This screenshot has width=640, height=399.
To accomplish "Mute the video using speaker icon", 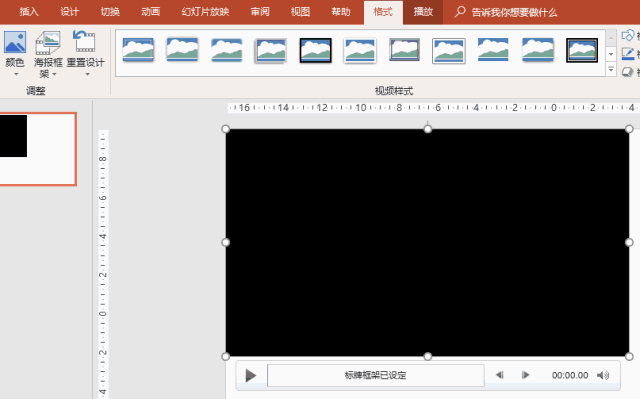I will (x=603, y=375).
